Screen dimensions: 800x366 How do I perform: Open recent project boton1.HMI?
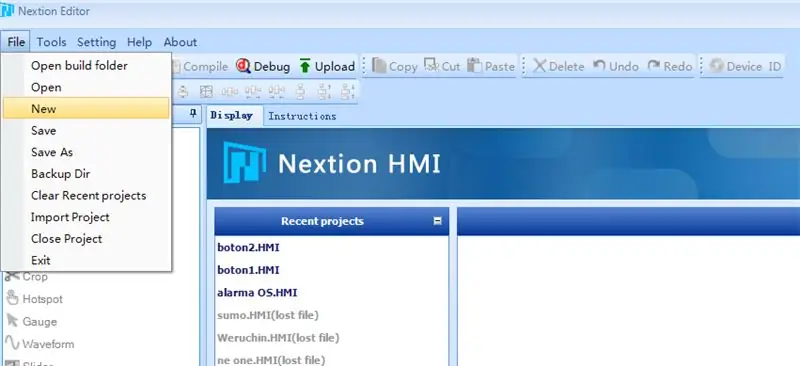point(248,270)
